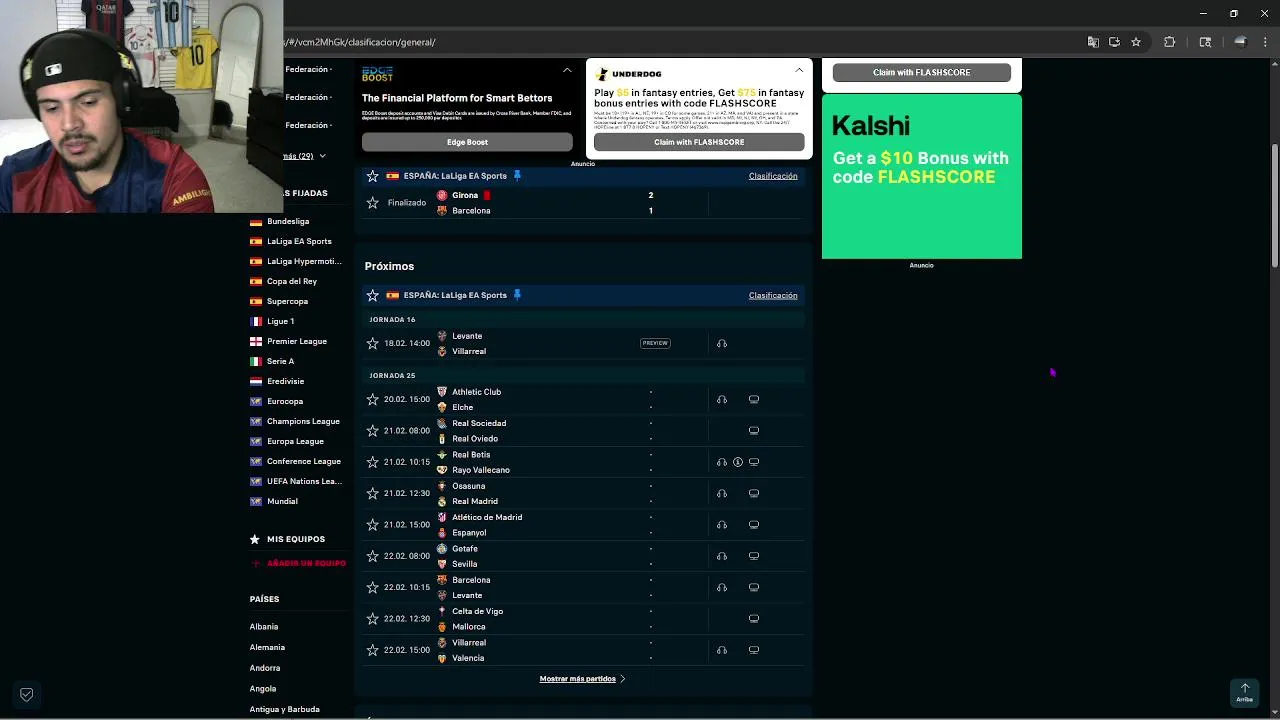Toggle favorite star for Athletic Club vs Elche
1280x720 pixels.
[373, 399]
